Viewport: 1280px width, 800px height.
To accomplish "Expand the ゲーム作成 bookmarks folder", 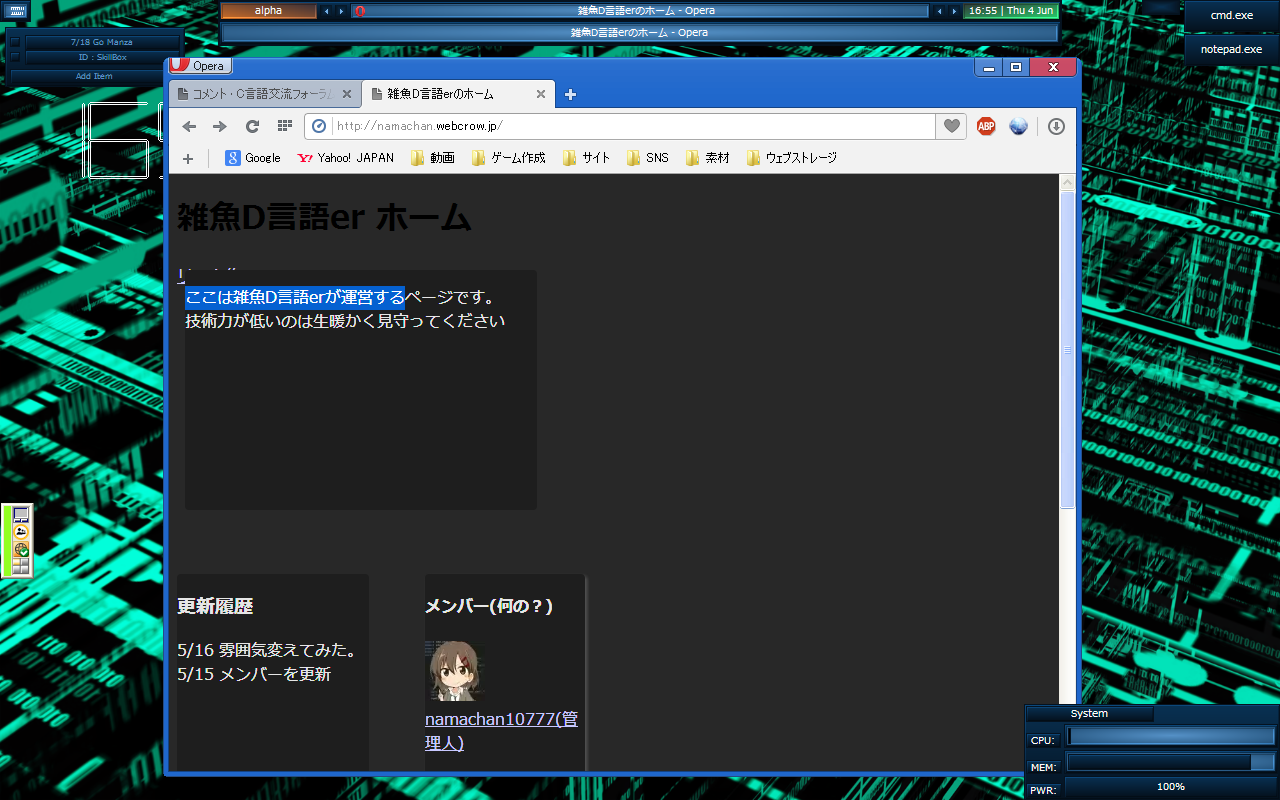I will coord(508,158).
